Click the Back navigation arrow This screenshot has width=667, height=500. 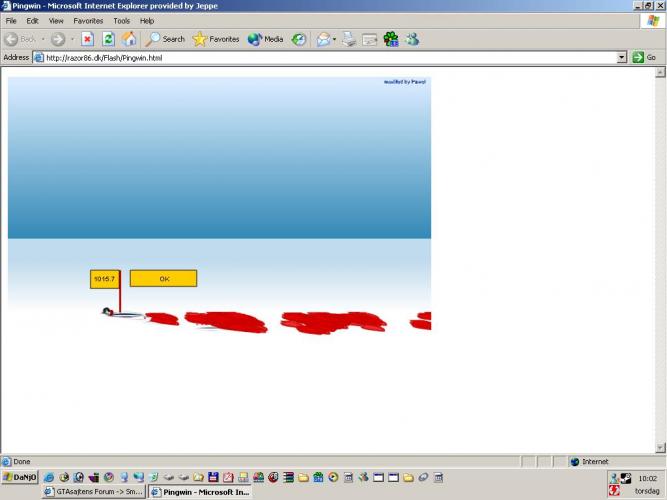click(12, 39)
